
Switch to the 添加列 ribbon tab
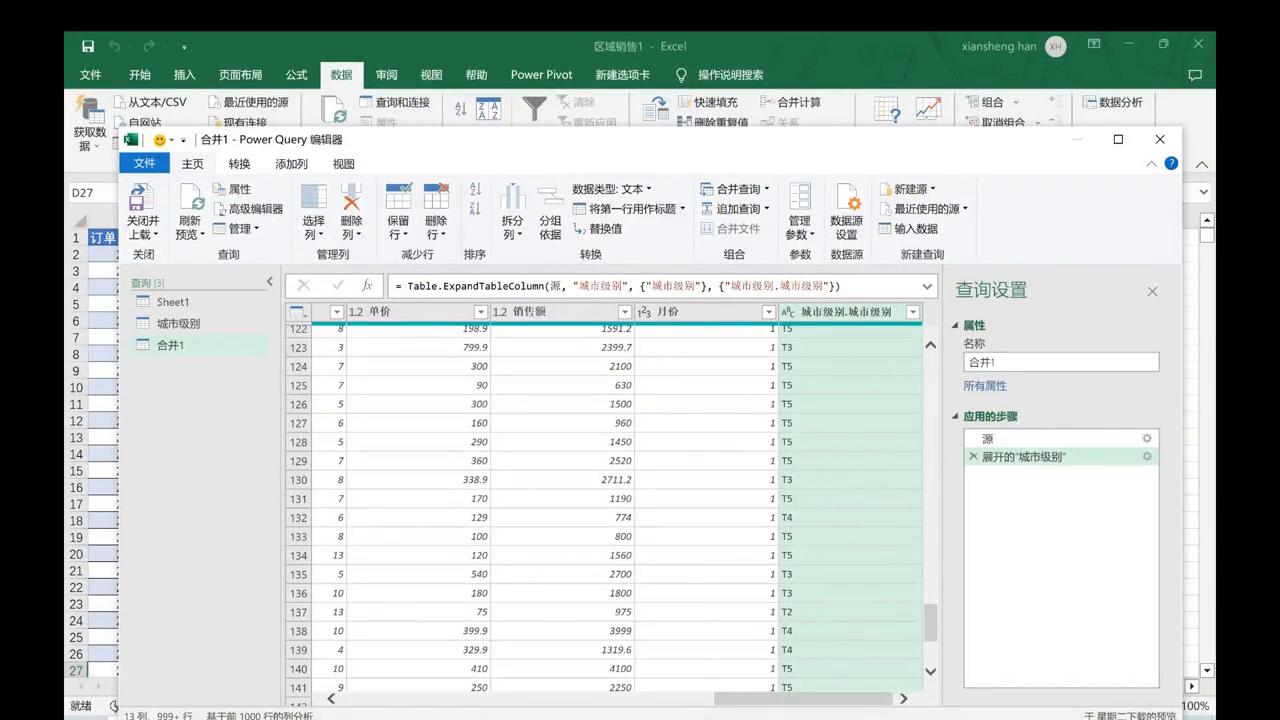point(291,164)
